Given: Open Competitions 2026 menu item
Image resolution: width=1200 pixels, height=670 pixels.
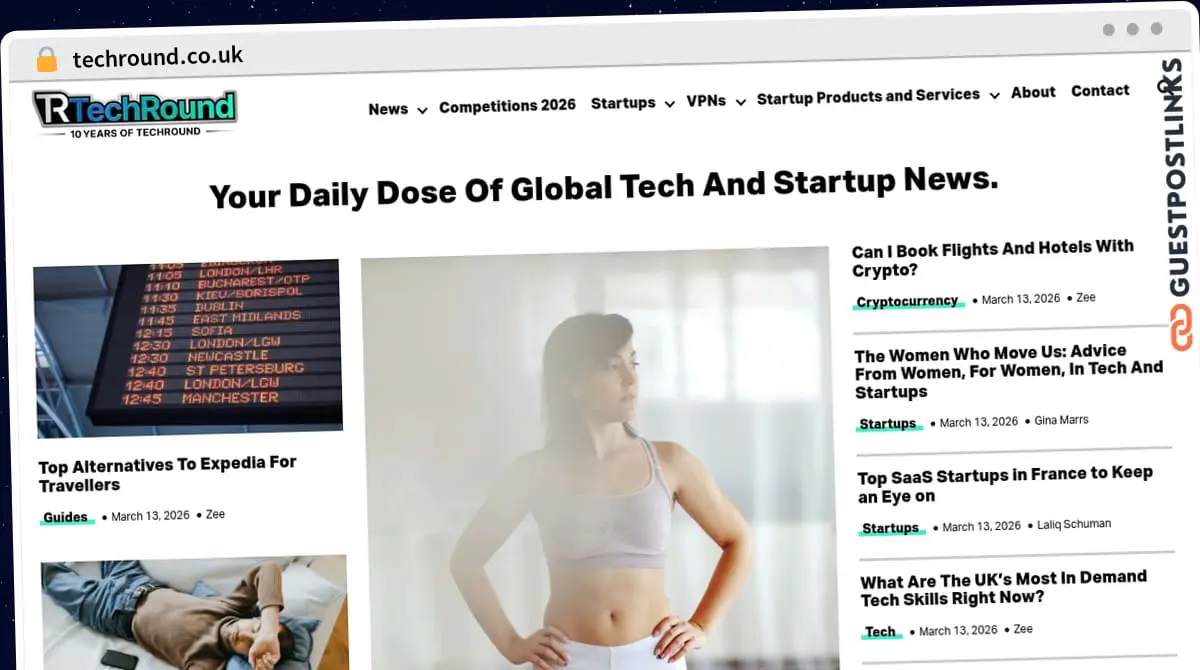Looking at the screenshot, I should point(507,105).
